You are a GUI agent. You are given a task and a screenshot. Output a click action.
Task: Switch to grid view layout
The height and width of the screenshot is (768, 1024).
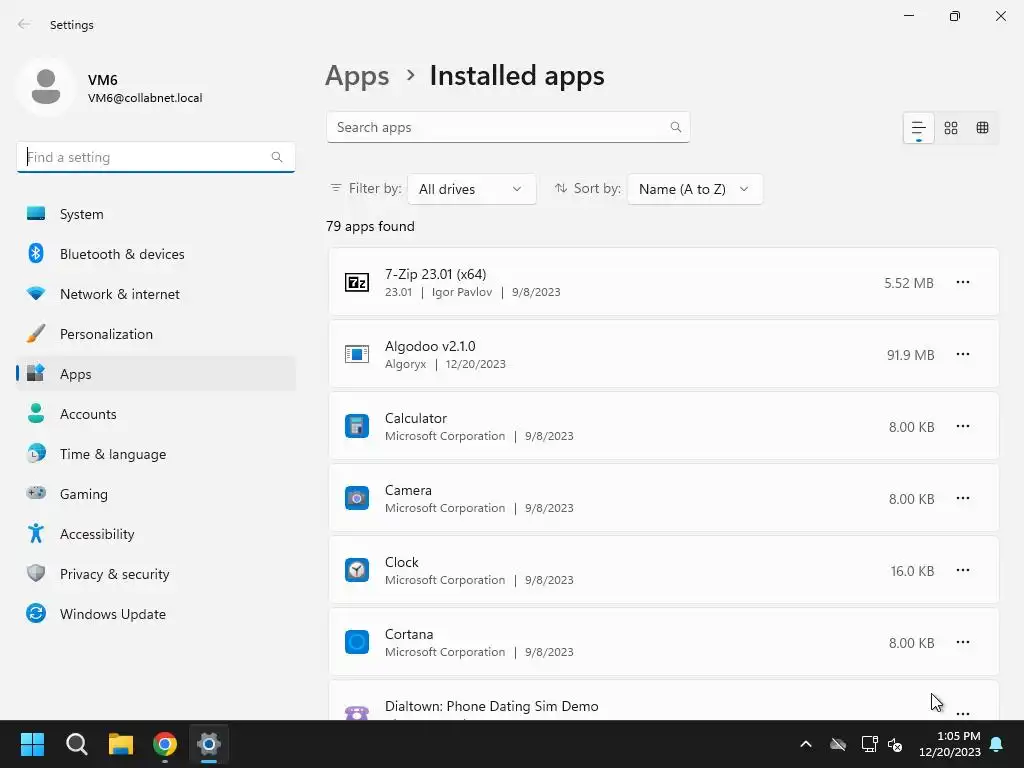951,128
